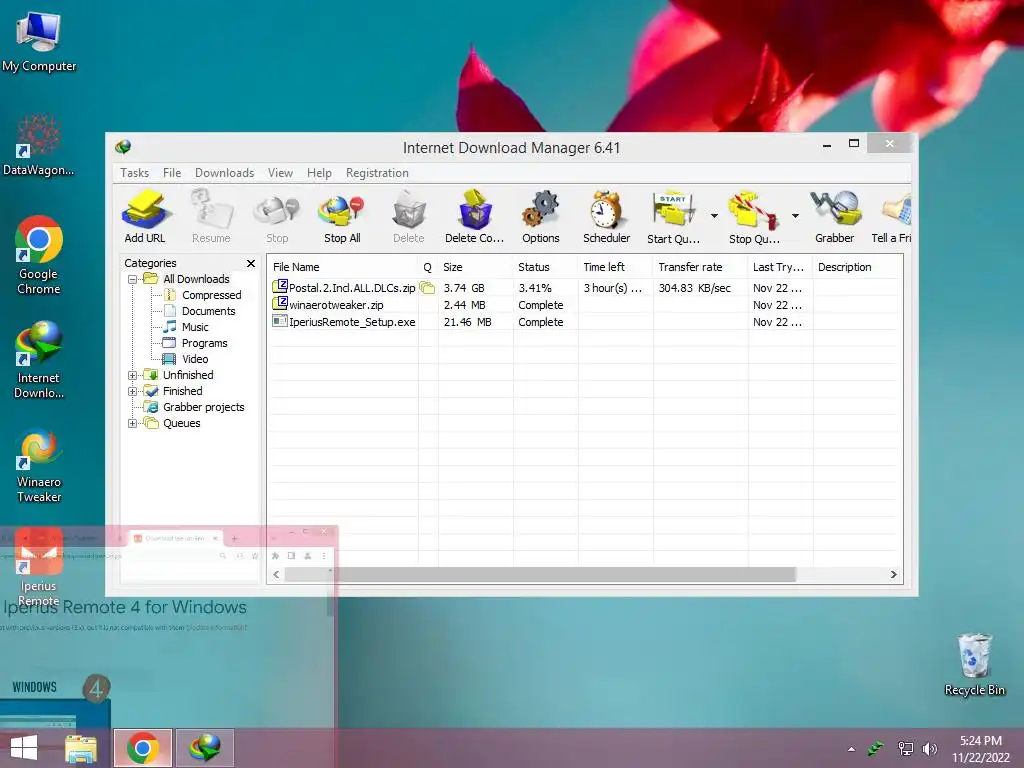Sort by Description column header

pyautogui.click(x=857, y=267)
